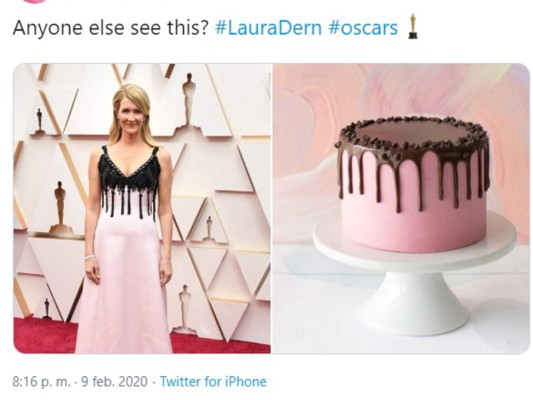The height and width of the screenshot is (400, 533).
Task: Click the pink profile avatar at top
Action: tap(36, 1)
